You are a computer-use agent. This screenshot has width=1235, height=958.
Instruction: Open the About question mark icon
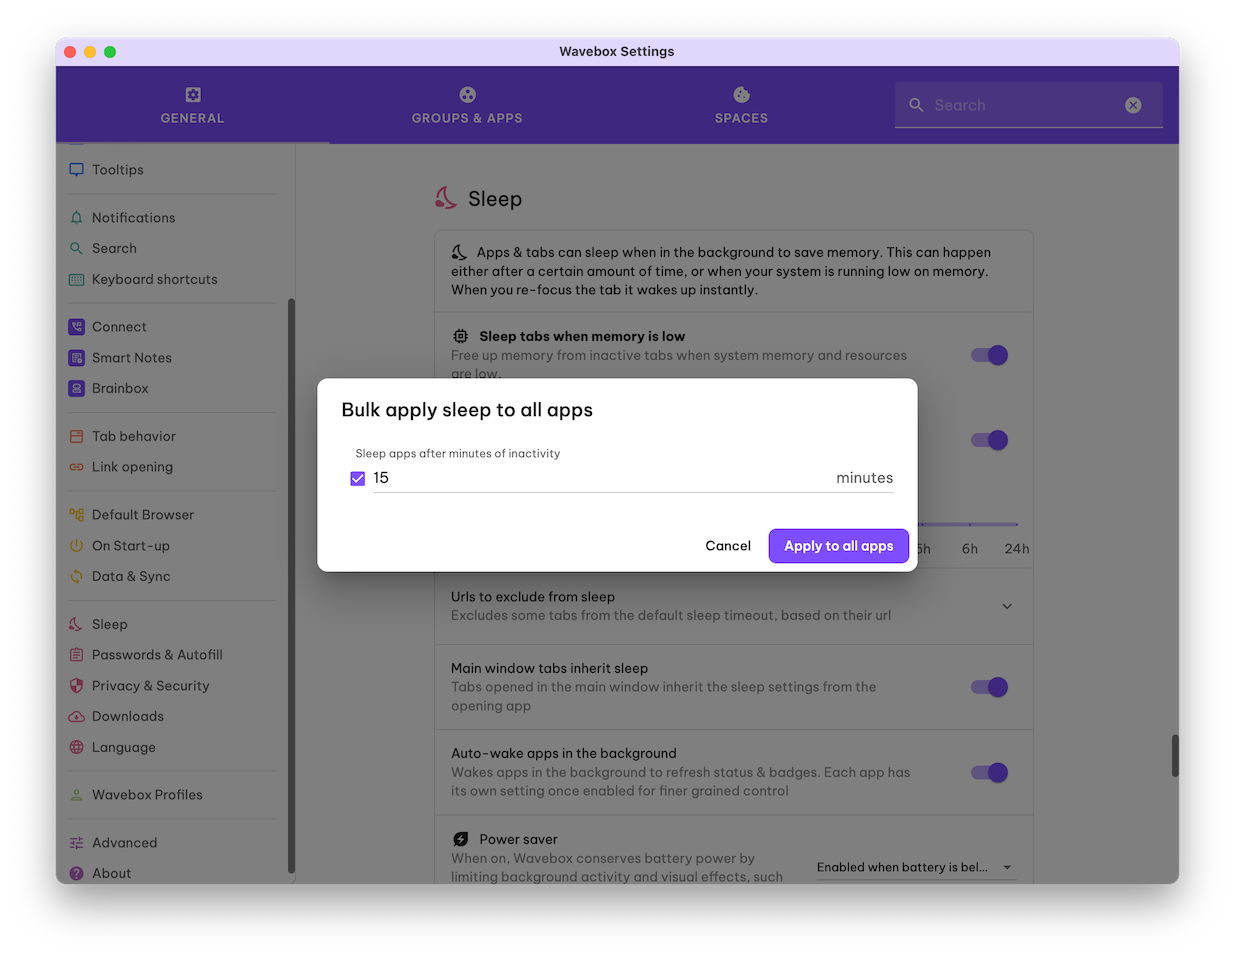coord(76,873)
